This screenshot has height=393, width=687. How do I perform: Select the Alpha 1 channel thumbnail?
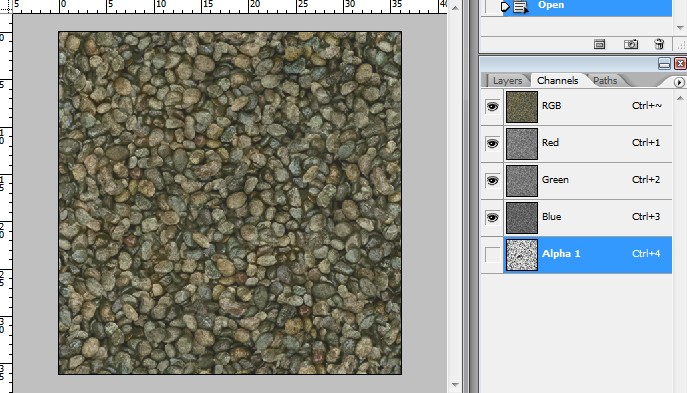pyautogui.click(x=522, y=255)
